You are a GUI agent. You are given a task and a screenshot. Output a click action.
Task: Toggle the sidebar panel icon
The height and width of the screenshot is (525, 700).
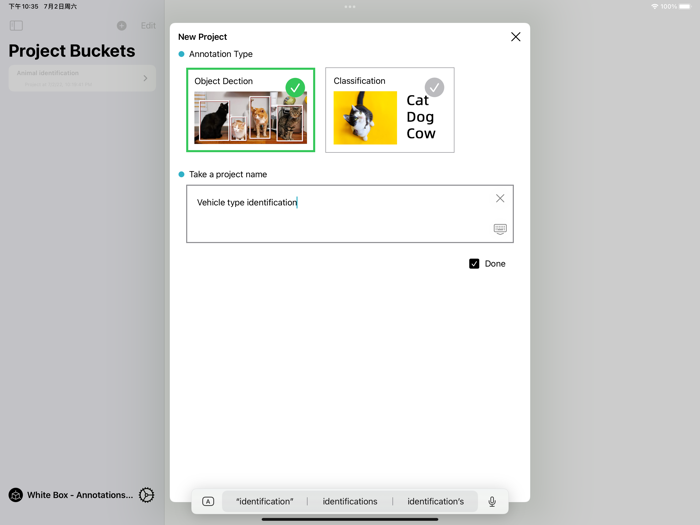click(16, 25)
